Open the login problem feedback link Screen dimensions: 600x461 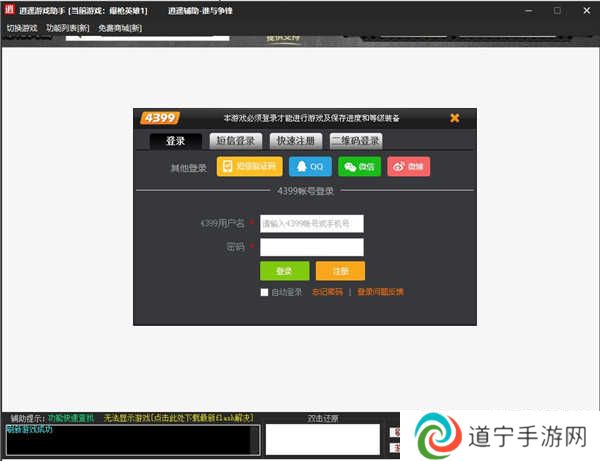click(x=380, y=292)
